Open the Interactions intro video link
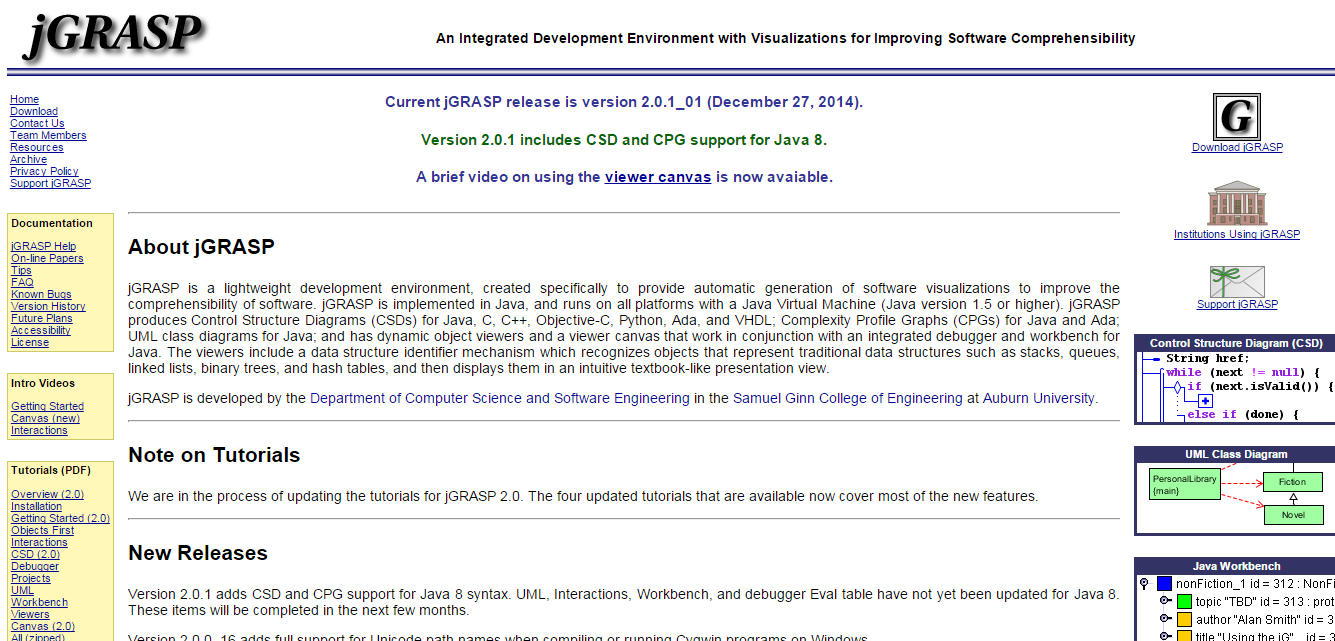The height and width of the screenshot is (641, 1335). tap(39, 431)
